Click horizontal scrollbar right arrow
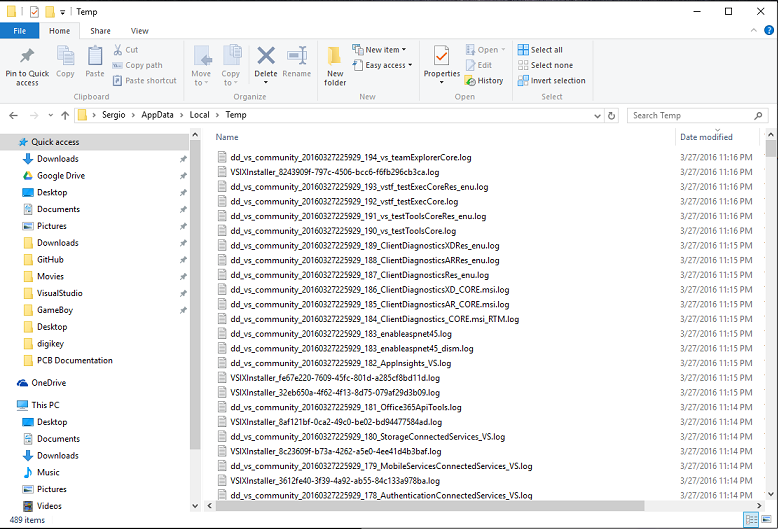This screenshot has width=778, height=529. (759, 506)
